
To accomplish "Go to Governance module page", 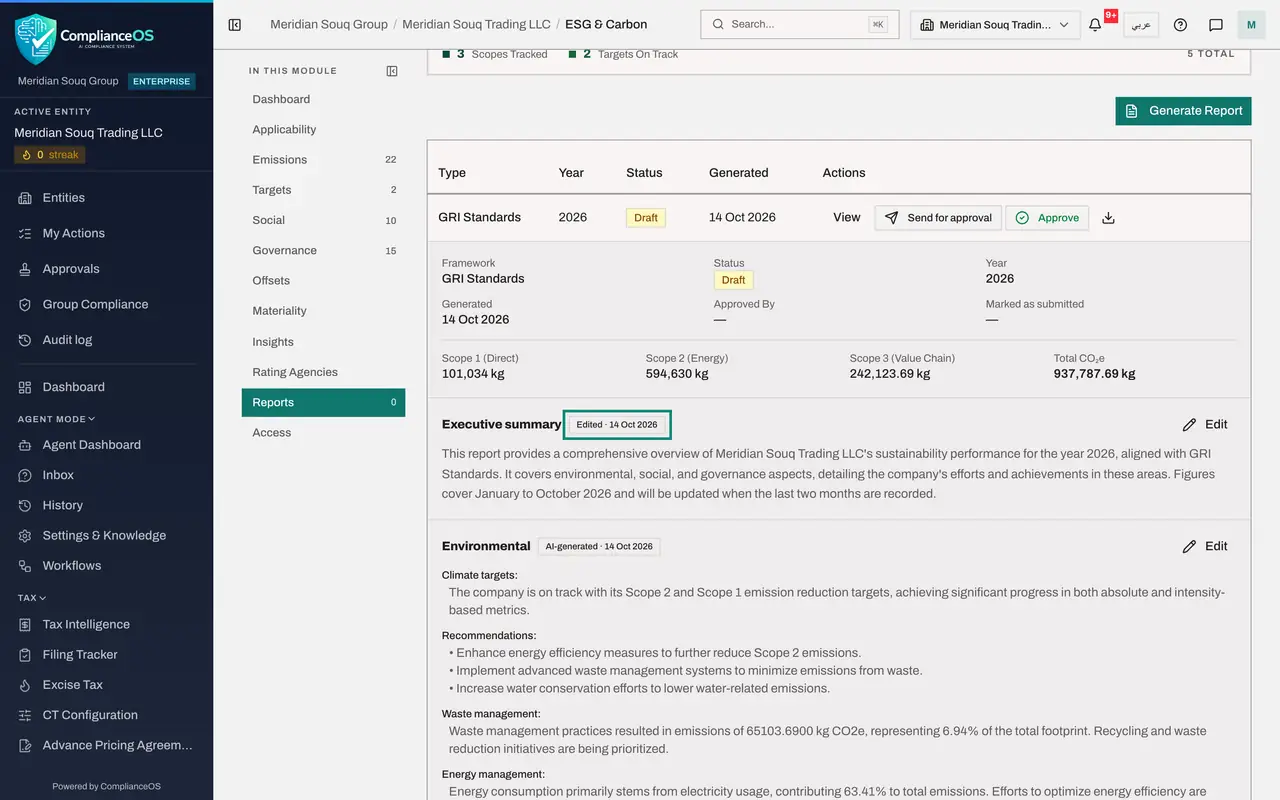I will pyautogui.click(x=323, y=251).
